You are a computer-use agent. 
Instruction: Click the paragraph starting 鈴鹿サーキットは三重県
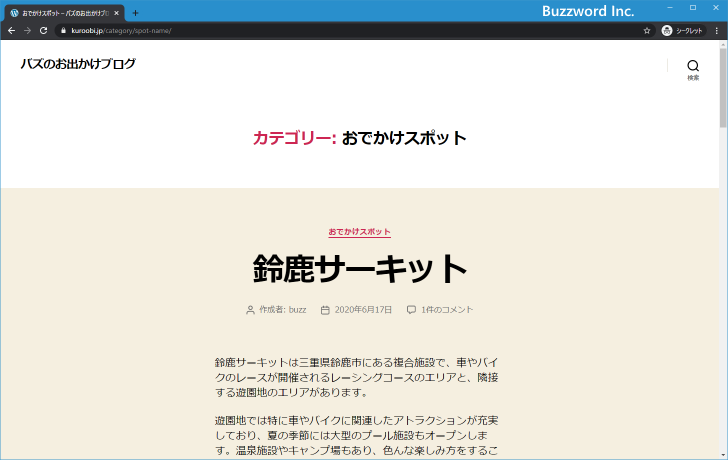(x=357, y=377)
